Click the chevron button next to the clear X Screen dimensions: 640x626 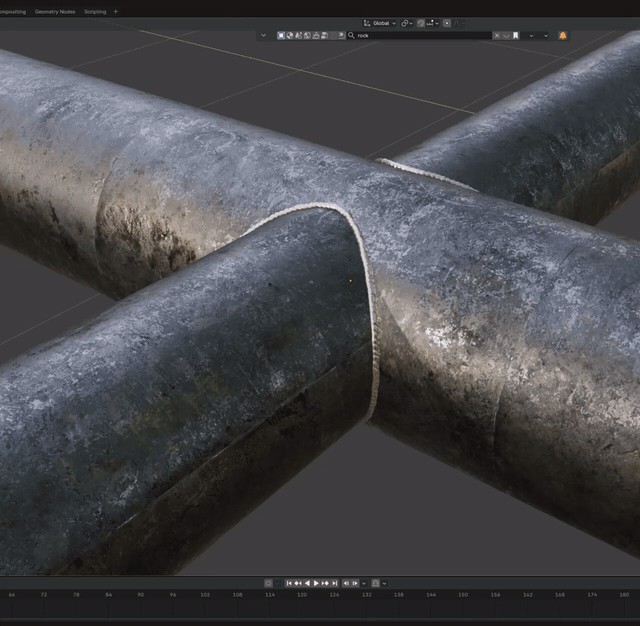coord(506,36)
